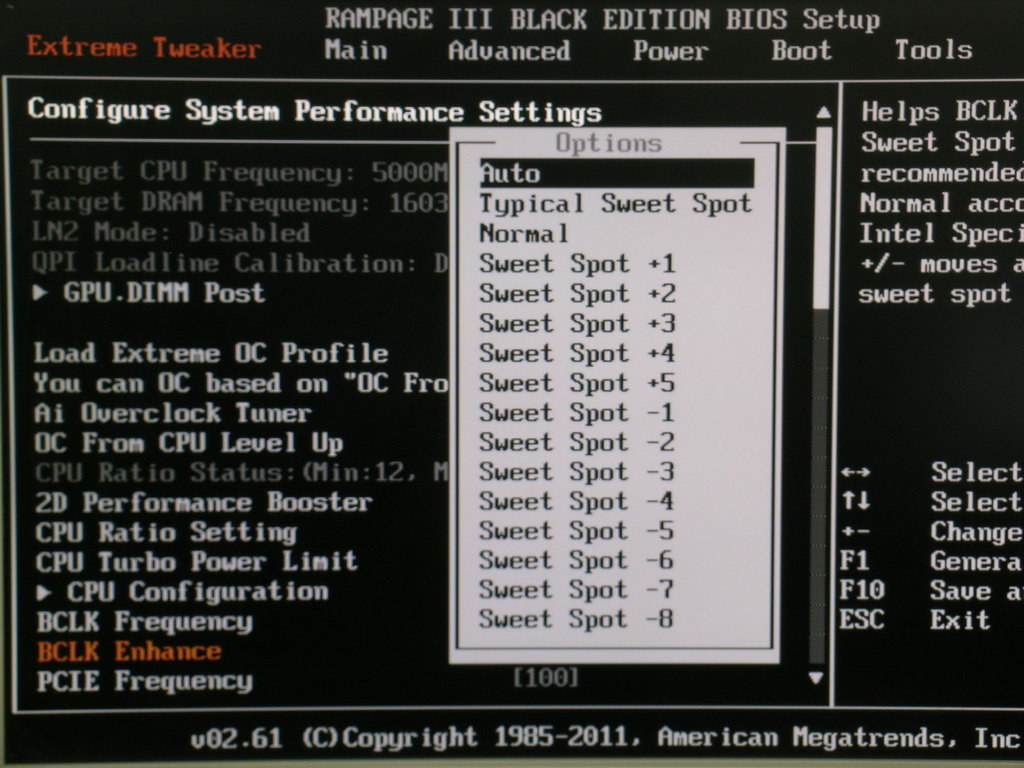Select Load Extreme OC Profile
This screenshot has width=1024, height=768.
tap(211, 353)
